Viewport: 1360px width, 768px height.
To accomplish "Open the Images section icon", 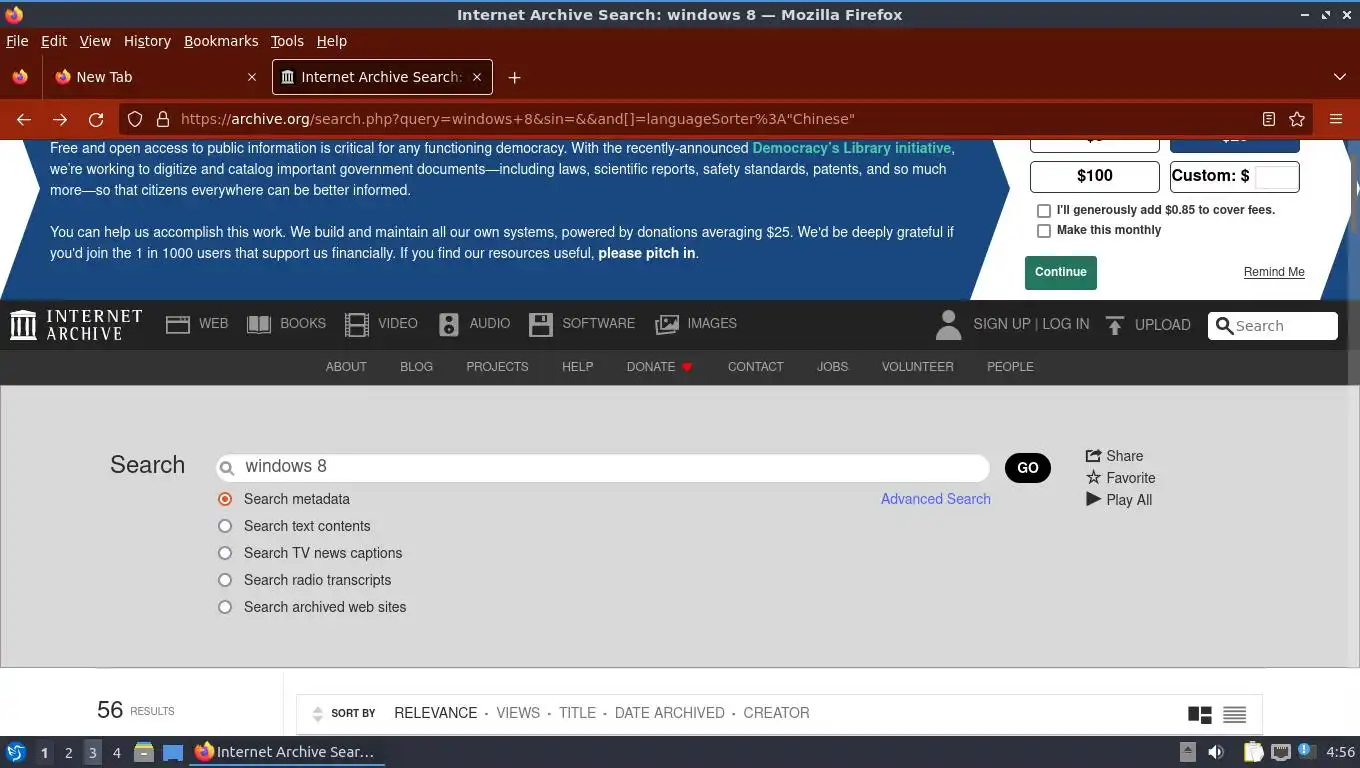I will [x=667, y=324].
